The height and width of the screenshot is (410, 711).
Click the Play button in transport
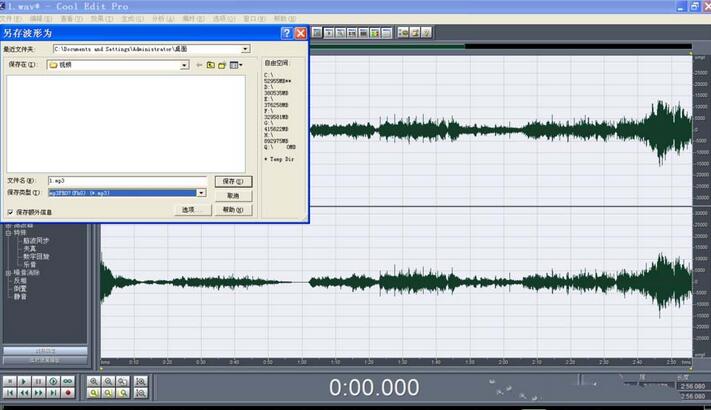(x=24, y=381)
